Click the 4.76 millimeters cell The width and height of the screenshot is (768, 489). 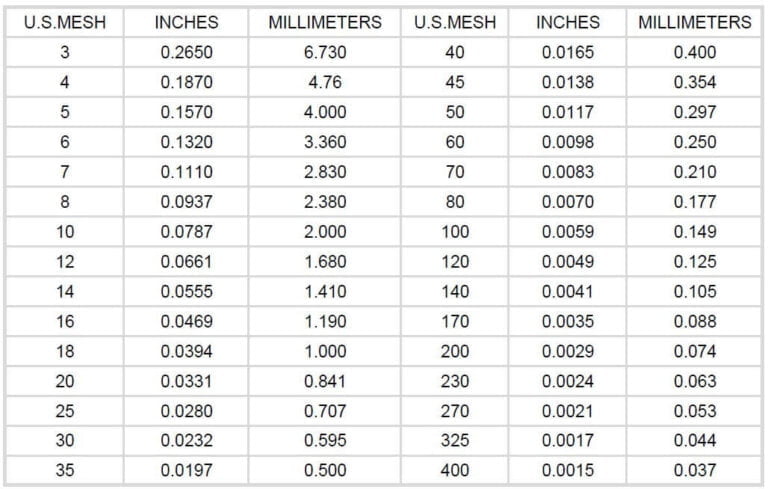tap(325, 82)
